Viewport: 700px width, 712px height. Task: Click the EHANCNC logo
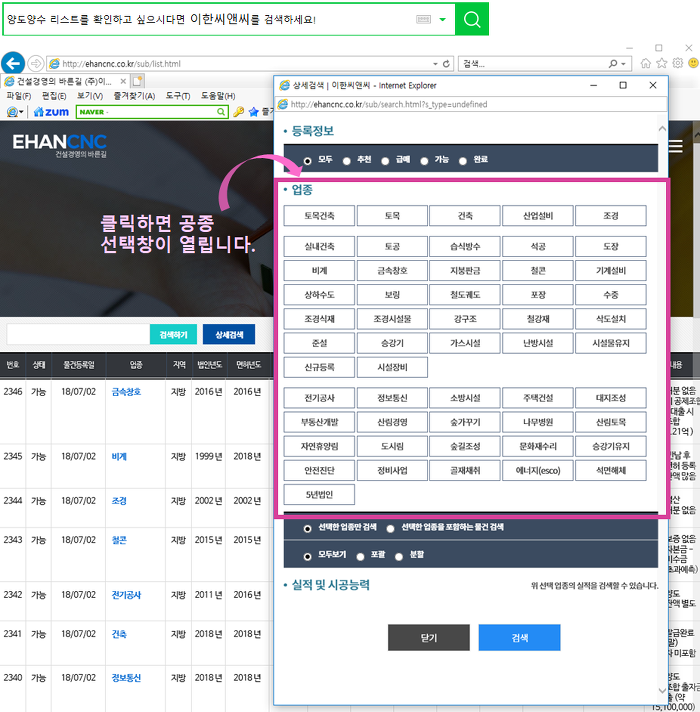point(59,145)
